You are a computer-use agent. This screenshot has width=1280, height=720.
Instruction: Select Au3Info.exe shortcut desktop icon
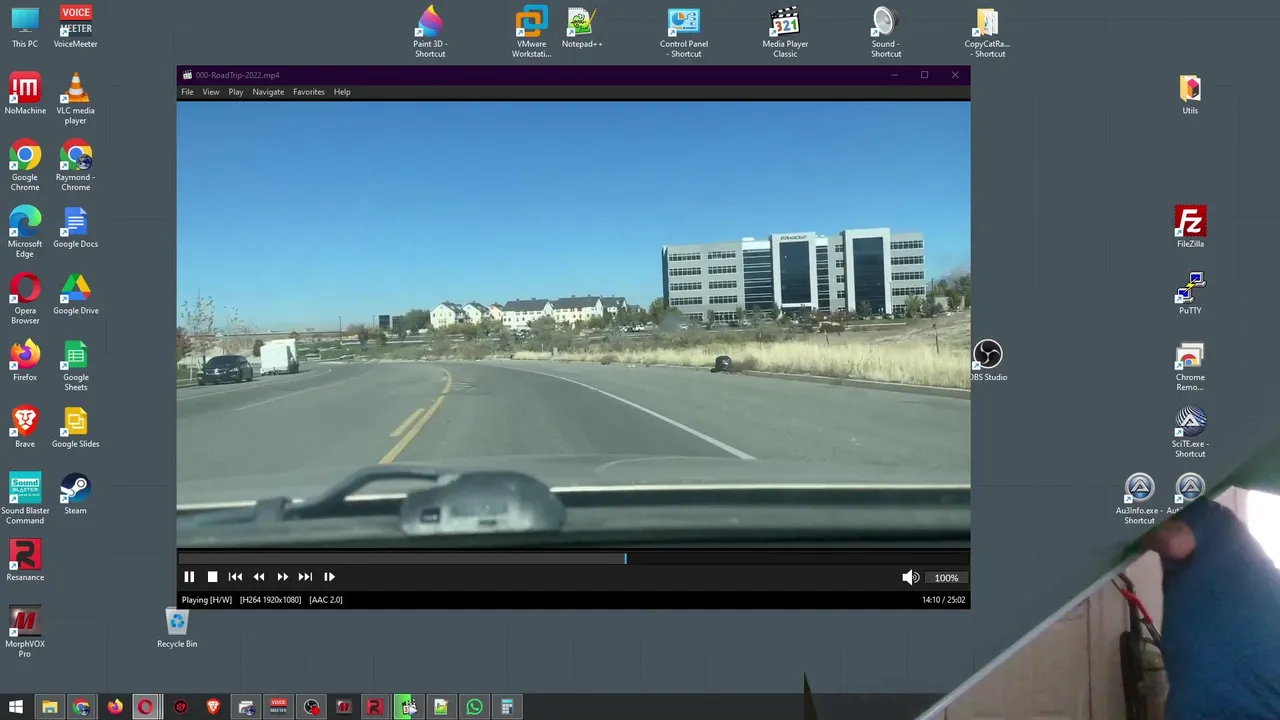(1139, 499)
